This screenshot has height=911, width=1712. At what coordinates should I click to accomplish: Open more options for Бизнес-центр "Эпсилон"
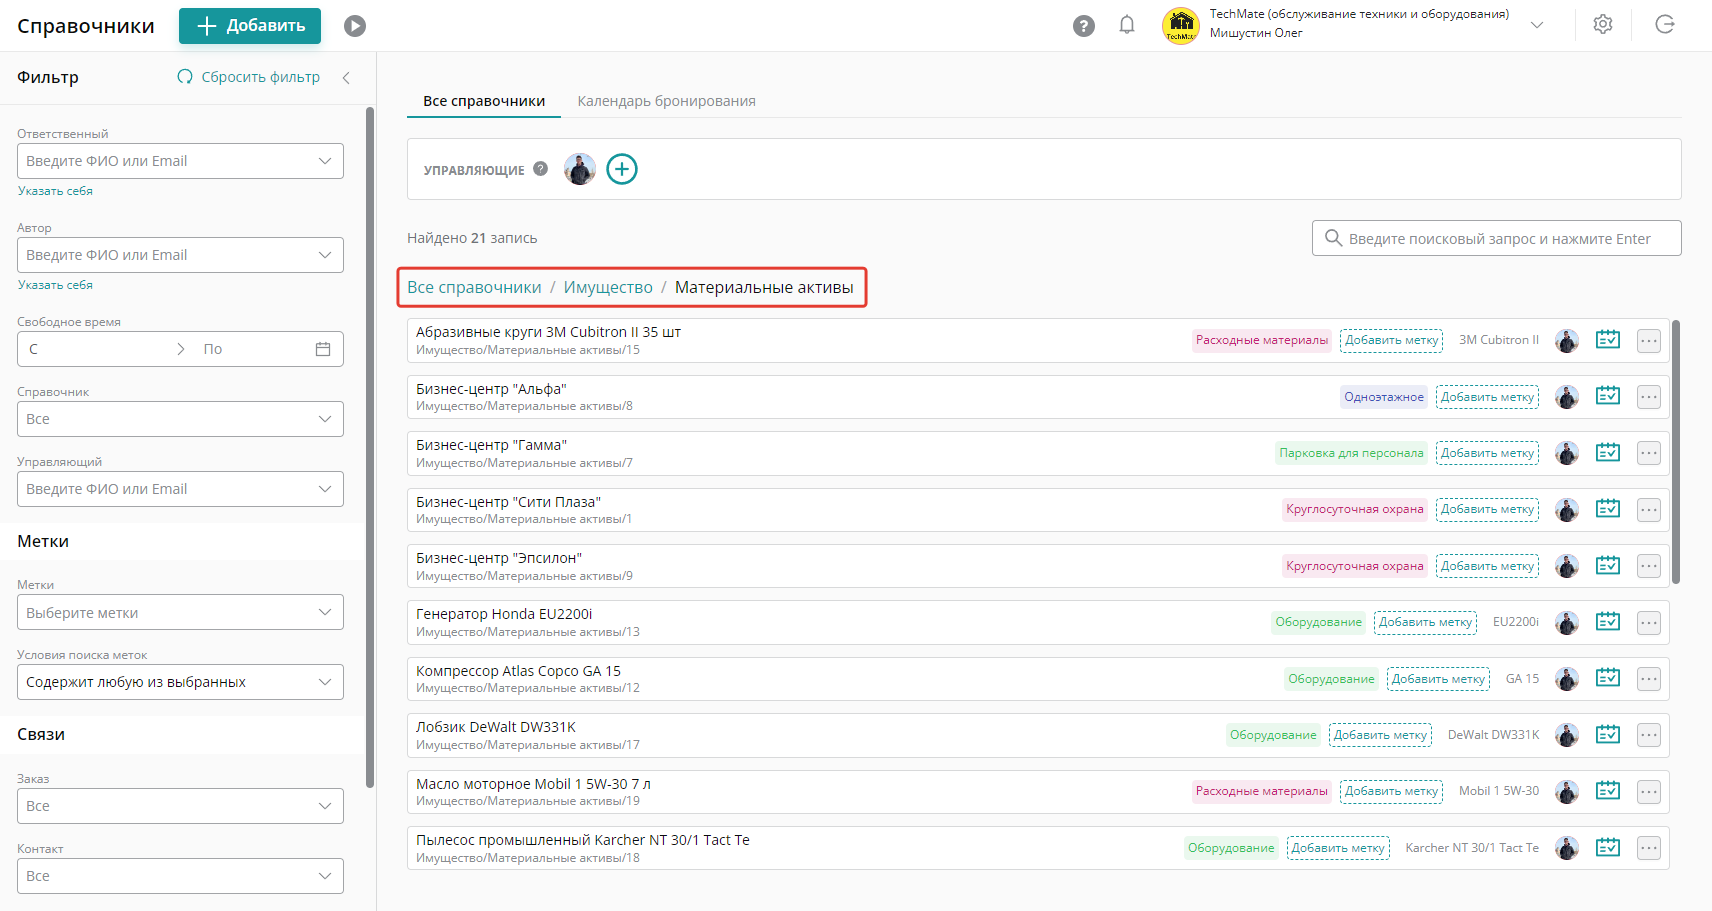[x=1649, y=566]
